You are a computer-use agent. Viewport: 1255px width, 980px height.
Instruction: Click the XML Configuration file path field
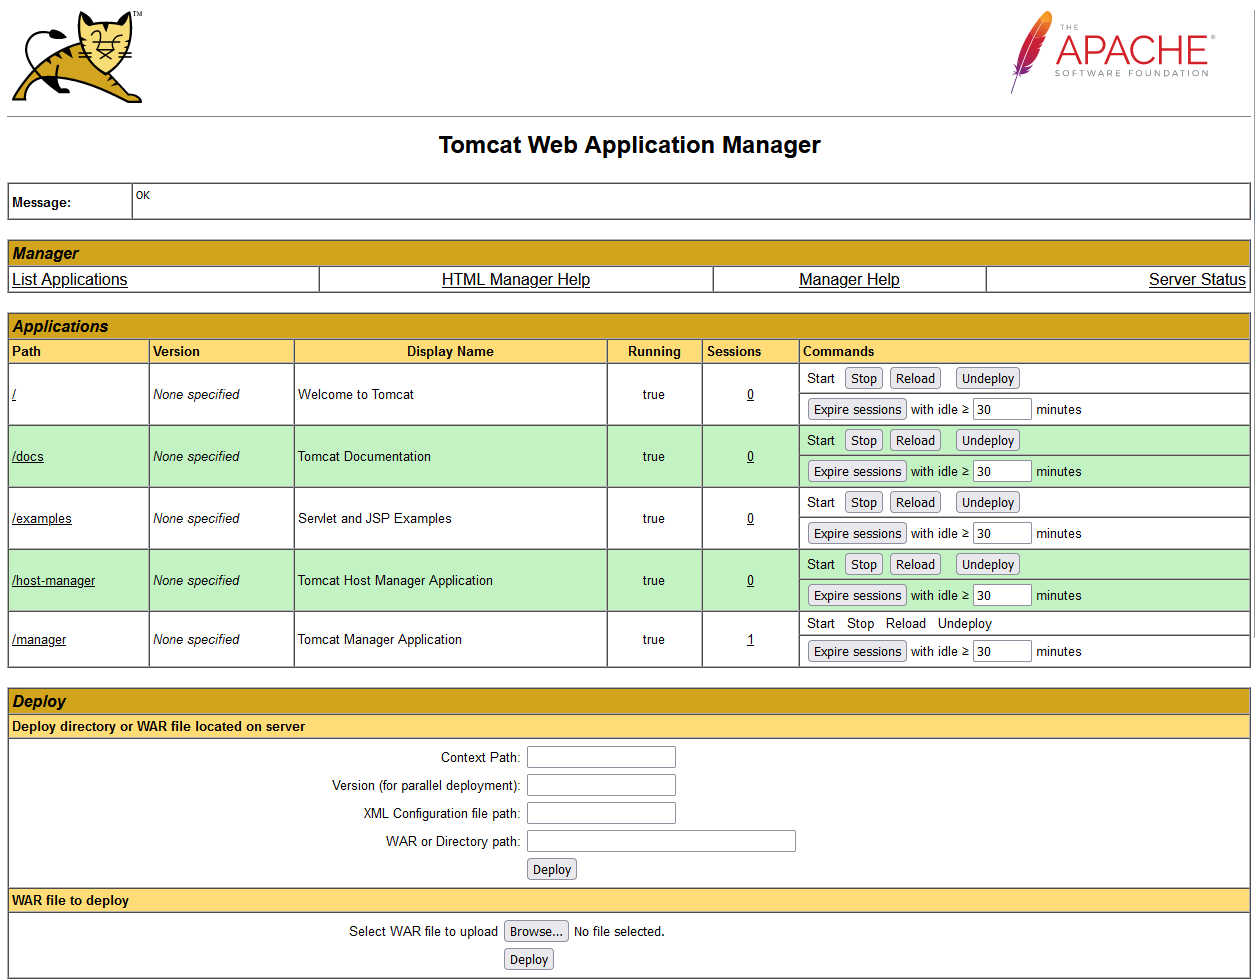[x=601, y=814]
